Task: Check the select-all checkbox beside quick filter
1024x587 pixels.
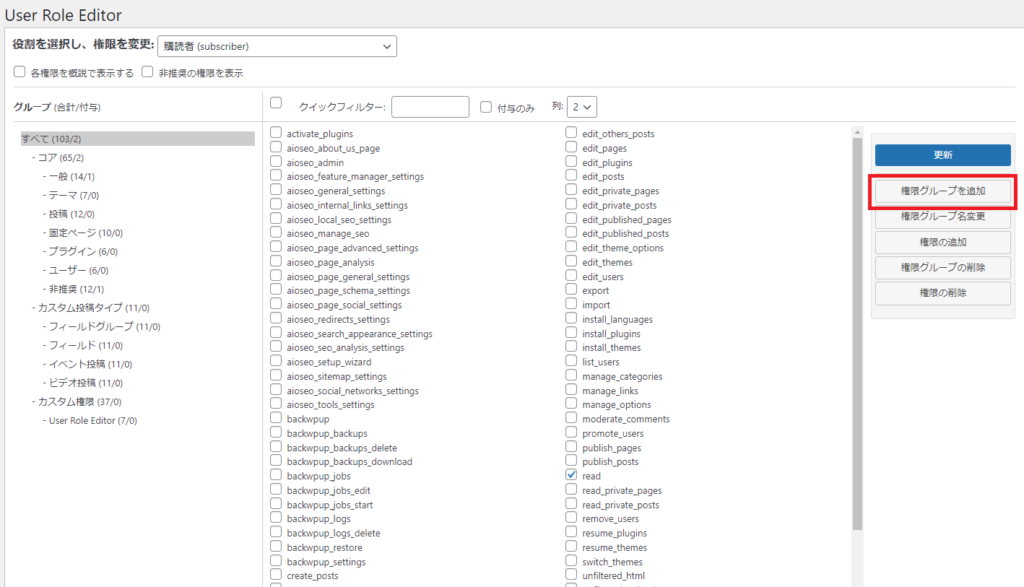Action: pos(277,103)
